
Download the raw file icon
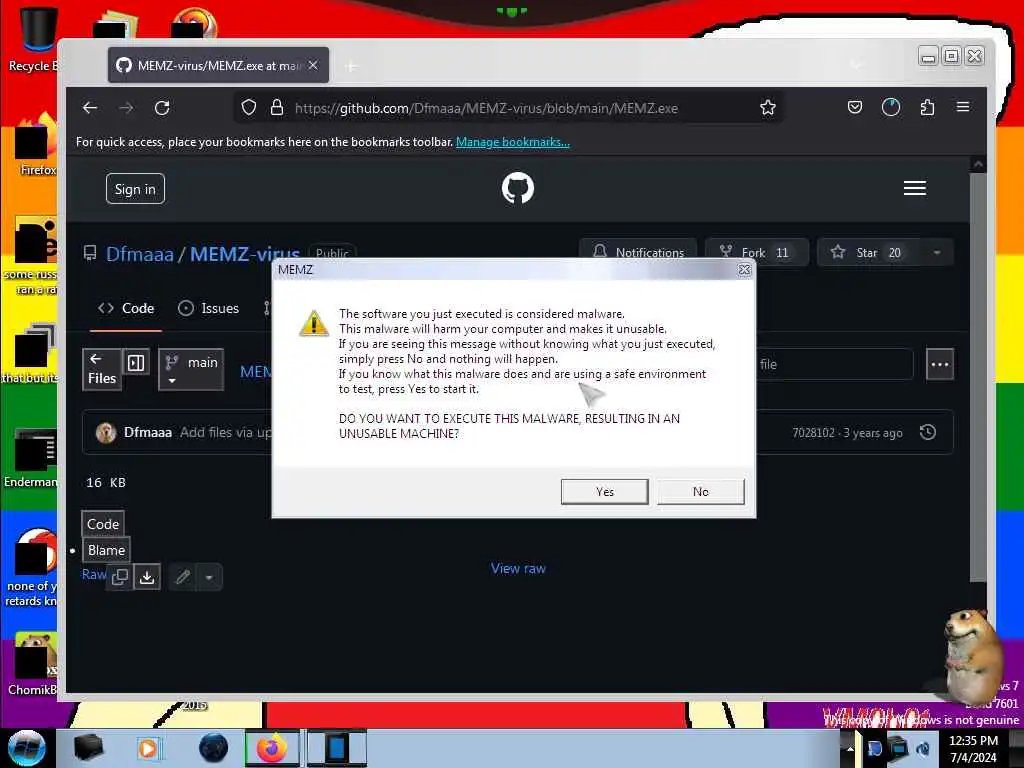[147, 577]
